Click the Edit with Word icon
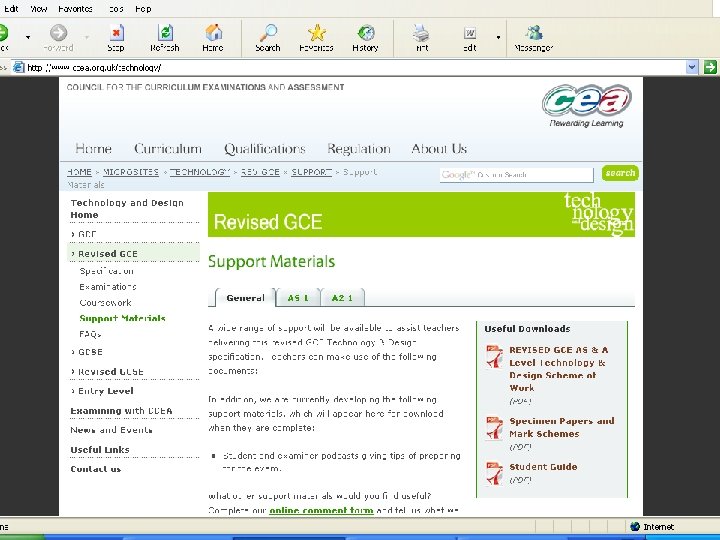Viewport: 720px width, 540px height. pos(469,33)
